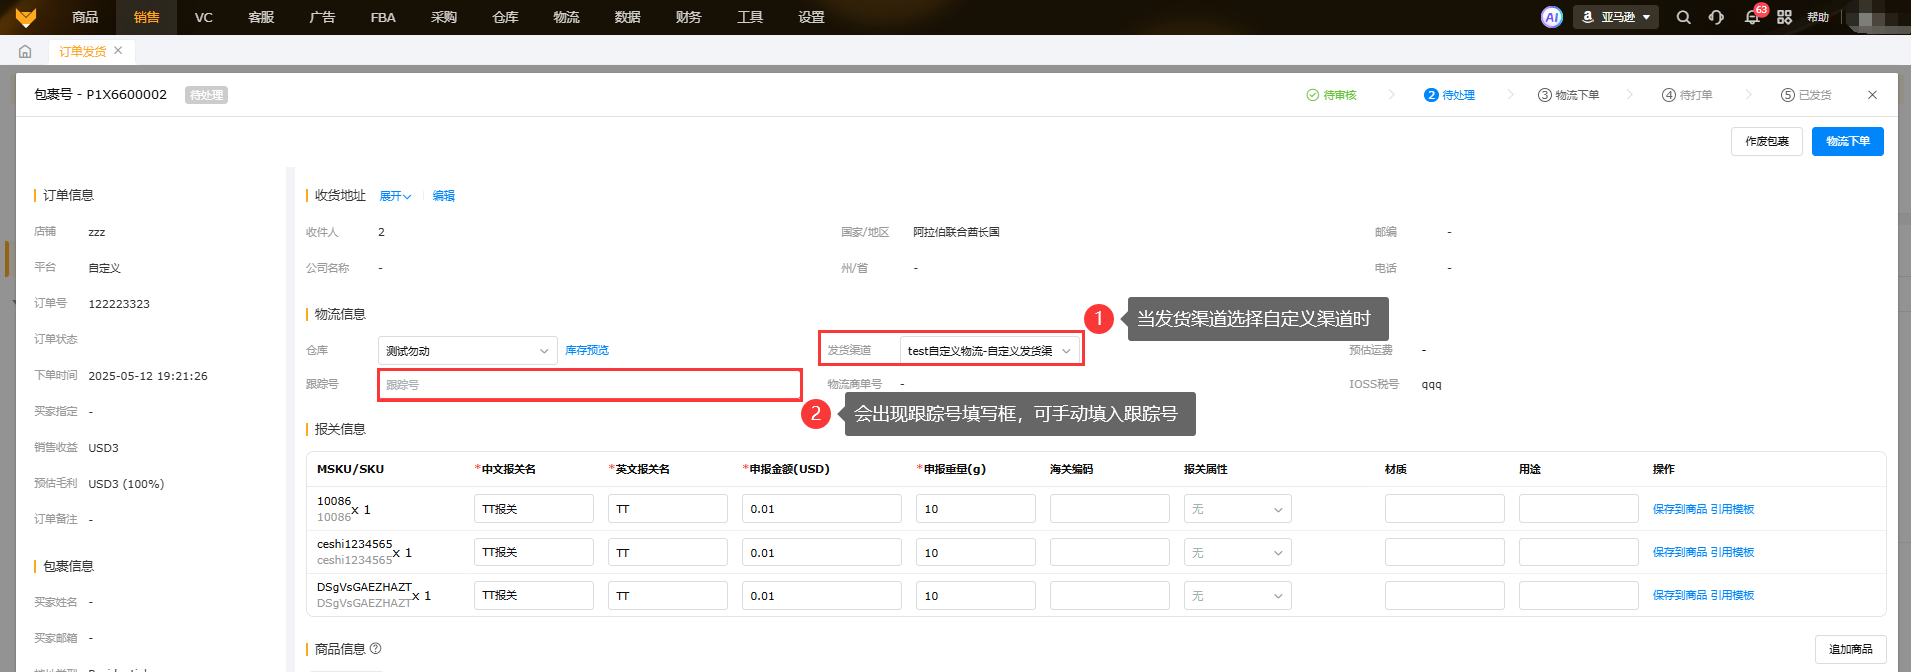Open 报关属性 dropdown for DSgVsGAEZHAZT
This screenshot has height=672, width=1911.
[x=1238, y=595]
